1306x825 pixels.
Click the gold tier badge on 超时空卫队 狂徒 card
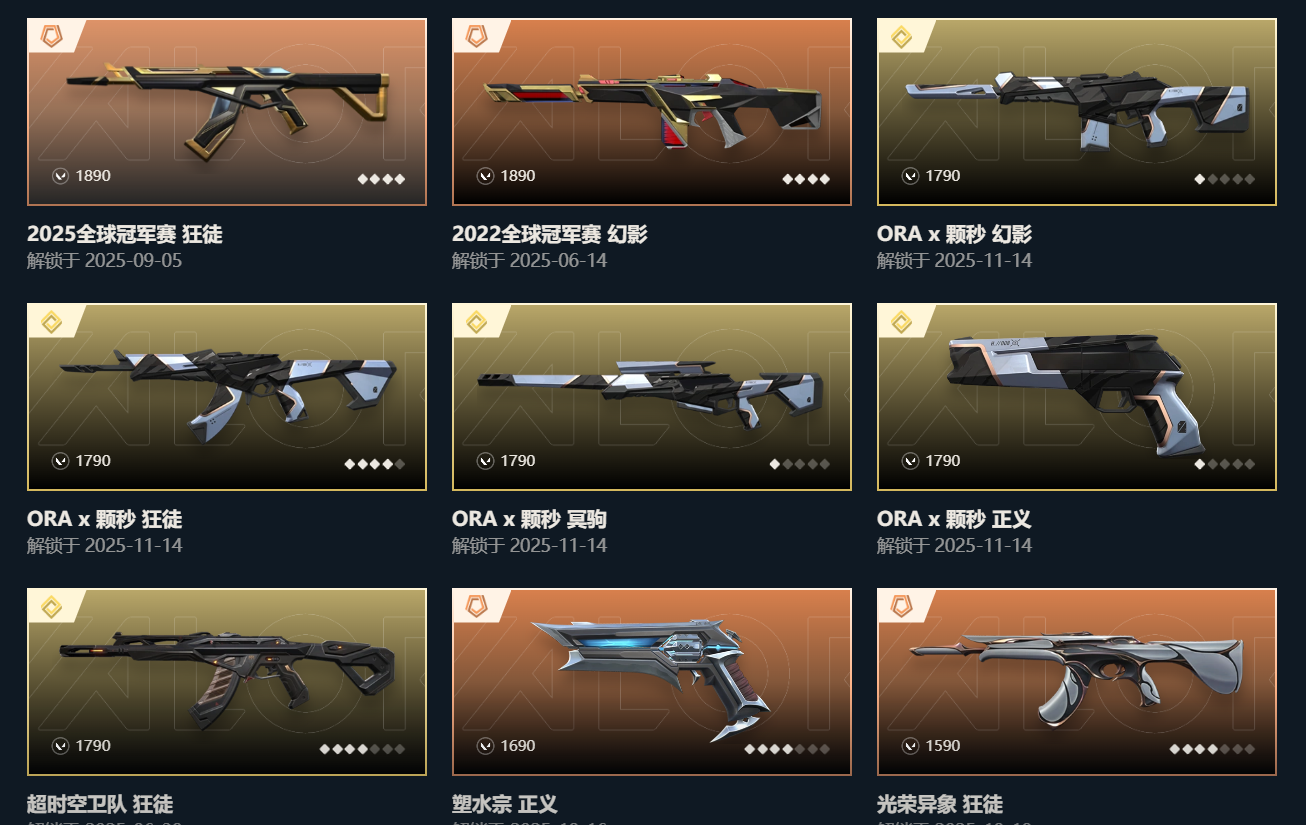point(51,607)
